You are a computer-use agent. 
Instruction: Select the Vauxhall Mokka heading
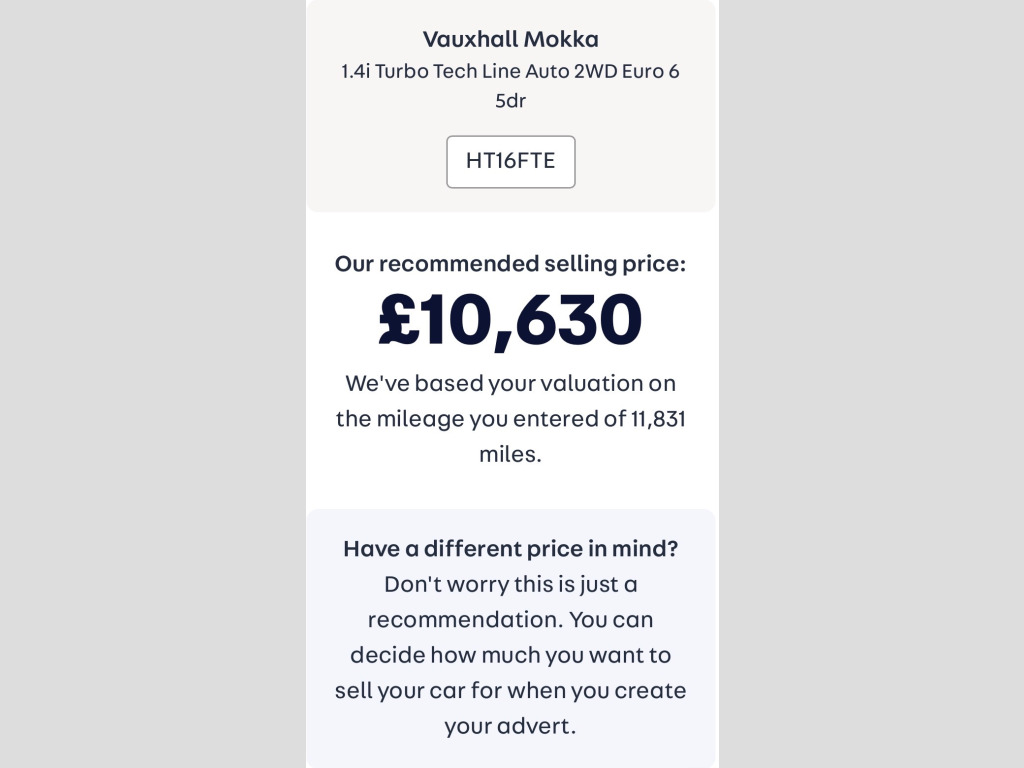[510, 39]
